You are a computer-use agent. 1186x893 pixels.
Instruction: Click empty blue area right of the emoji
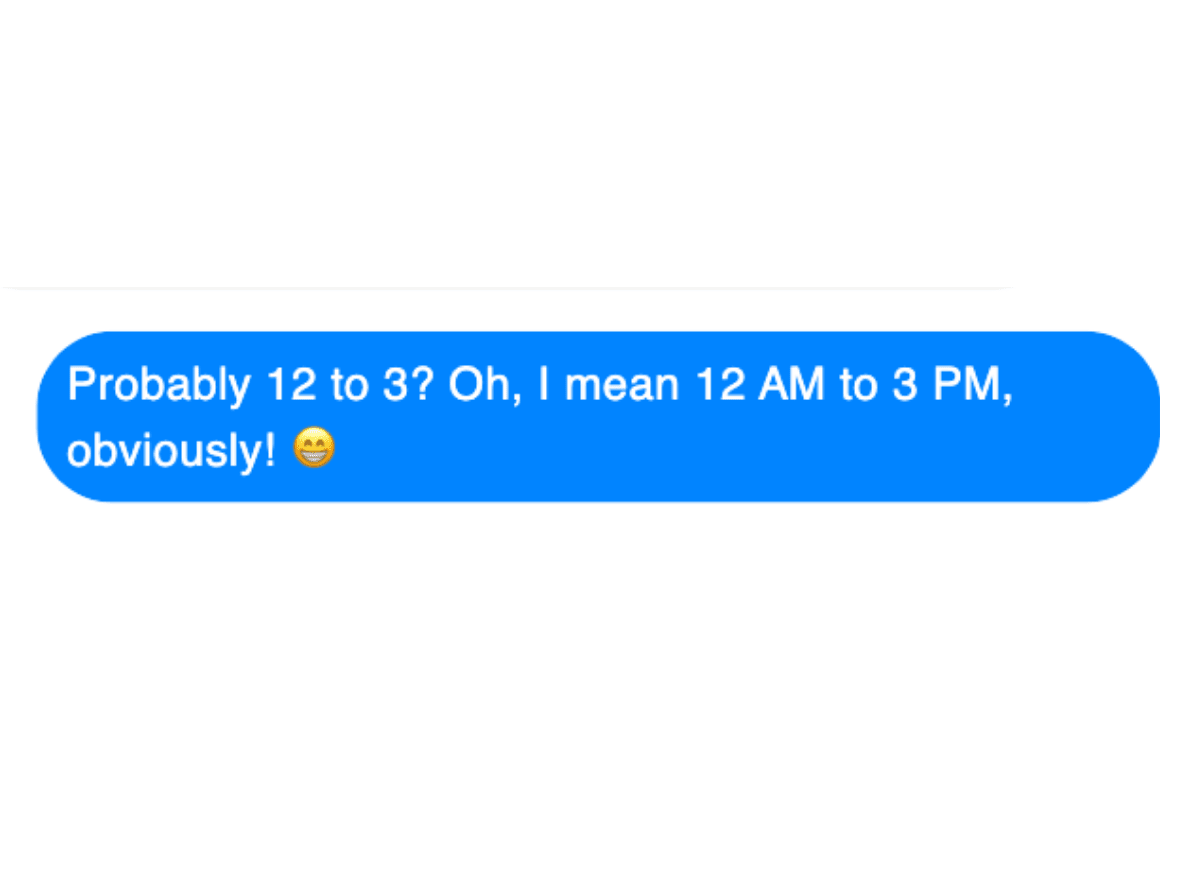719,450
